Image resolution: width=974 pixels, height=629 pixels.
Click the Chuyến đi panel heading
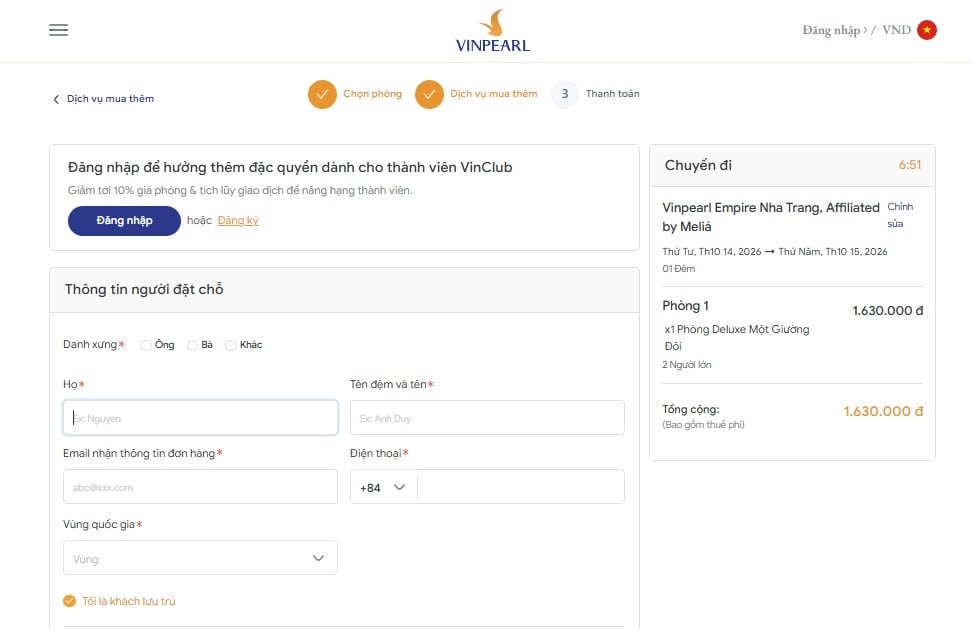698,165
